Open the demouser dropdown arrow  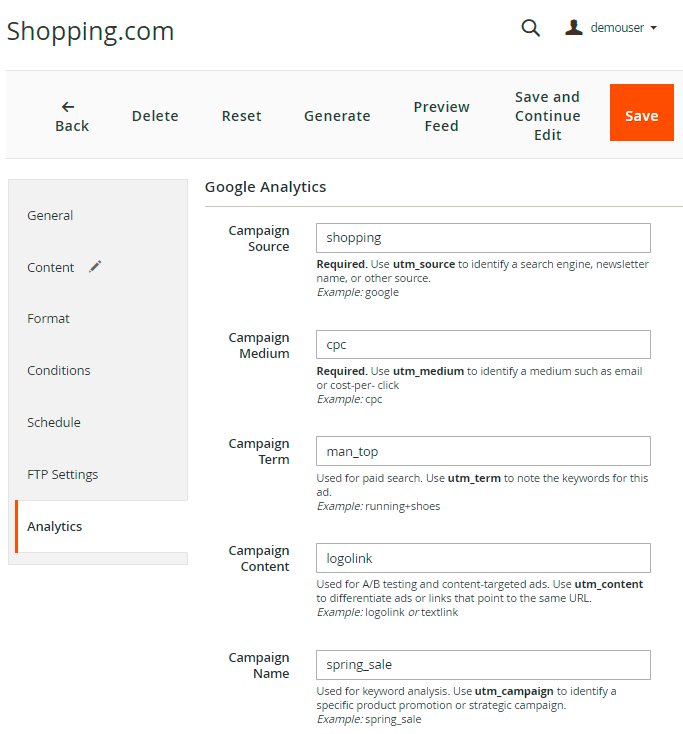(x=654, y=28)
